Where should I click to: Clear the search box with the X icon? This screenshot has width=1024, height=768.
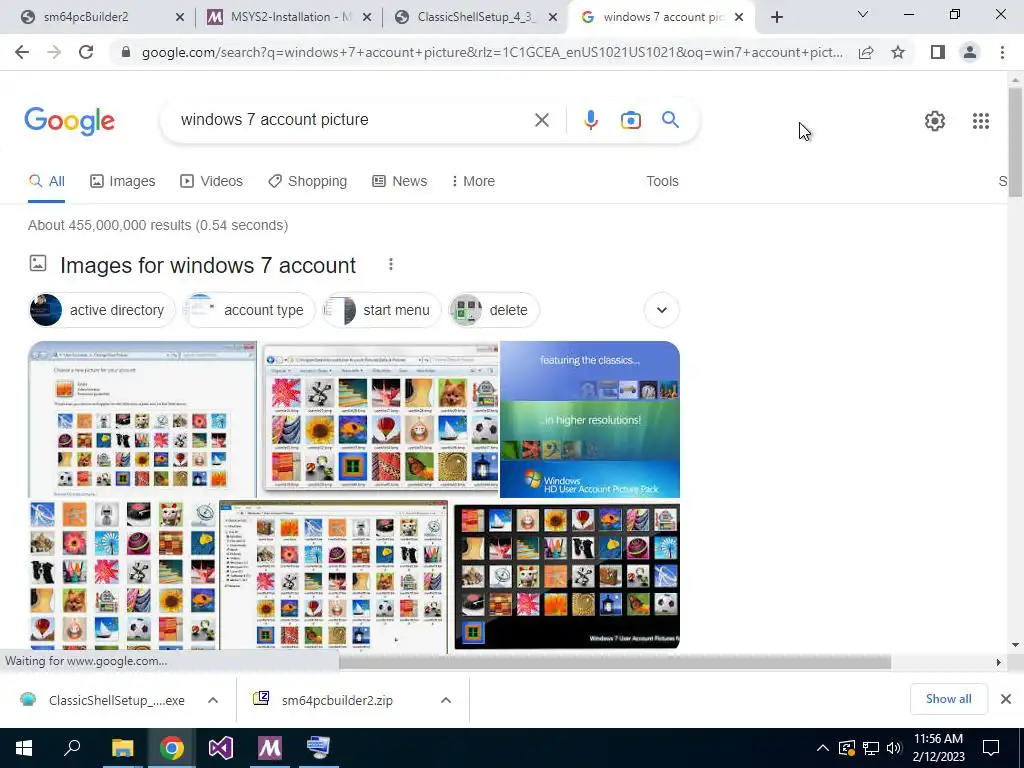pyautogui.click(x=541, y=120)
